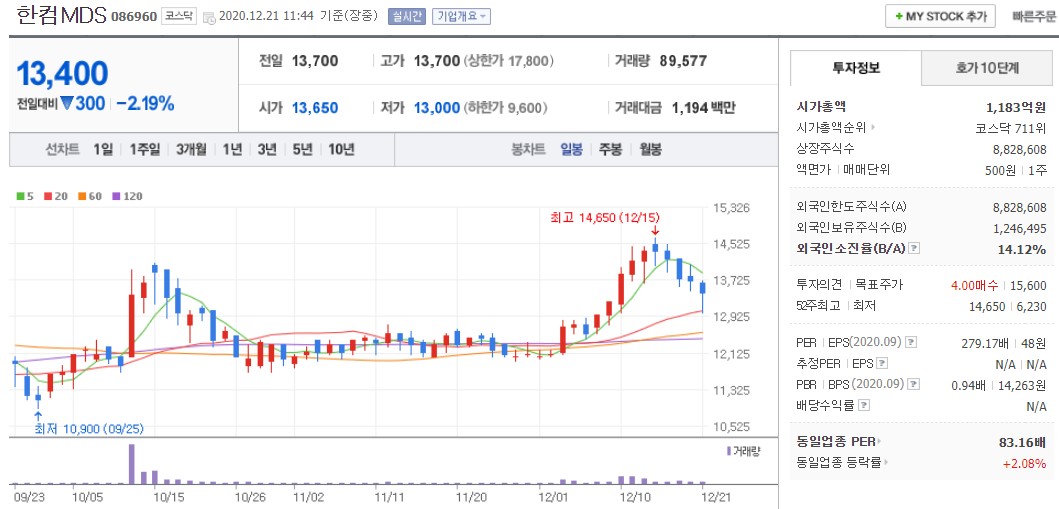Click the target price 15,600
The width and height of the screenshot is (1059, 509).
click(x=1029, y=286)
